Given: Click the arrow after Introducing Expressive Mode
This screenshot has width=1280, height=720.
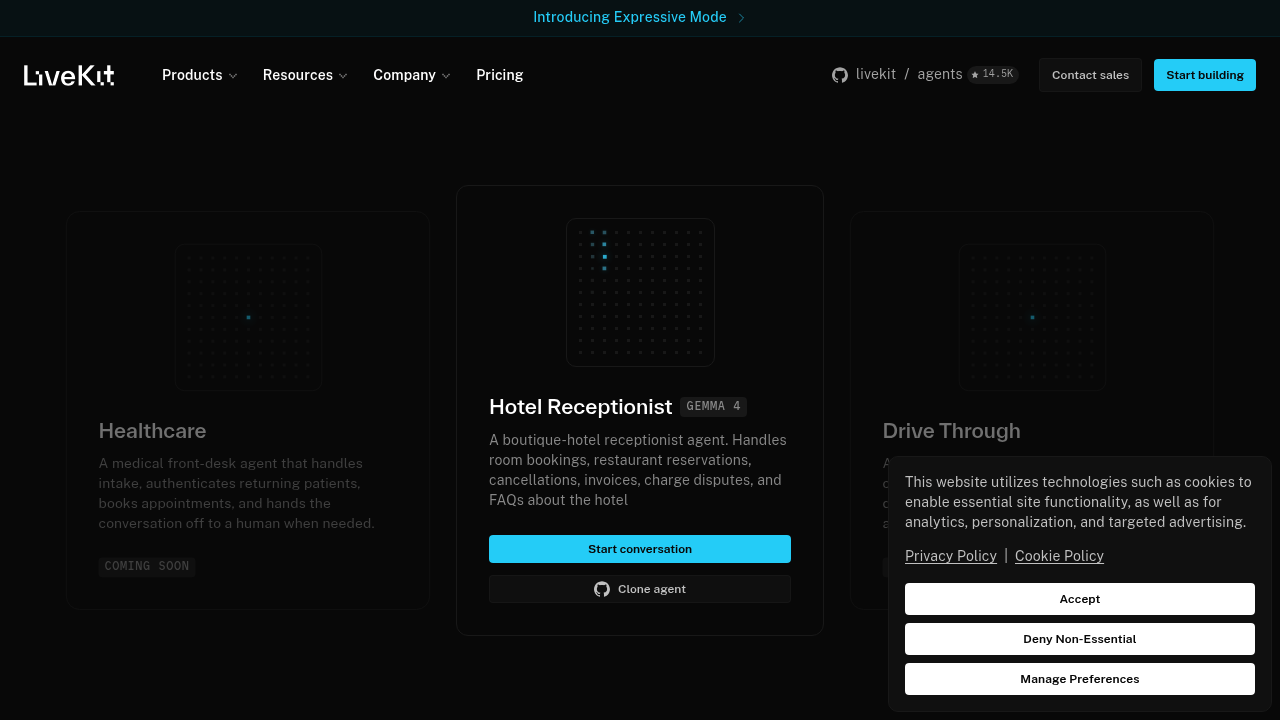Looking at the screenshot, I should [x=741, y=18].
